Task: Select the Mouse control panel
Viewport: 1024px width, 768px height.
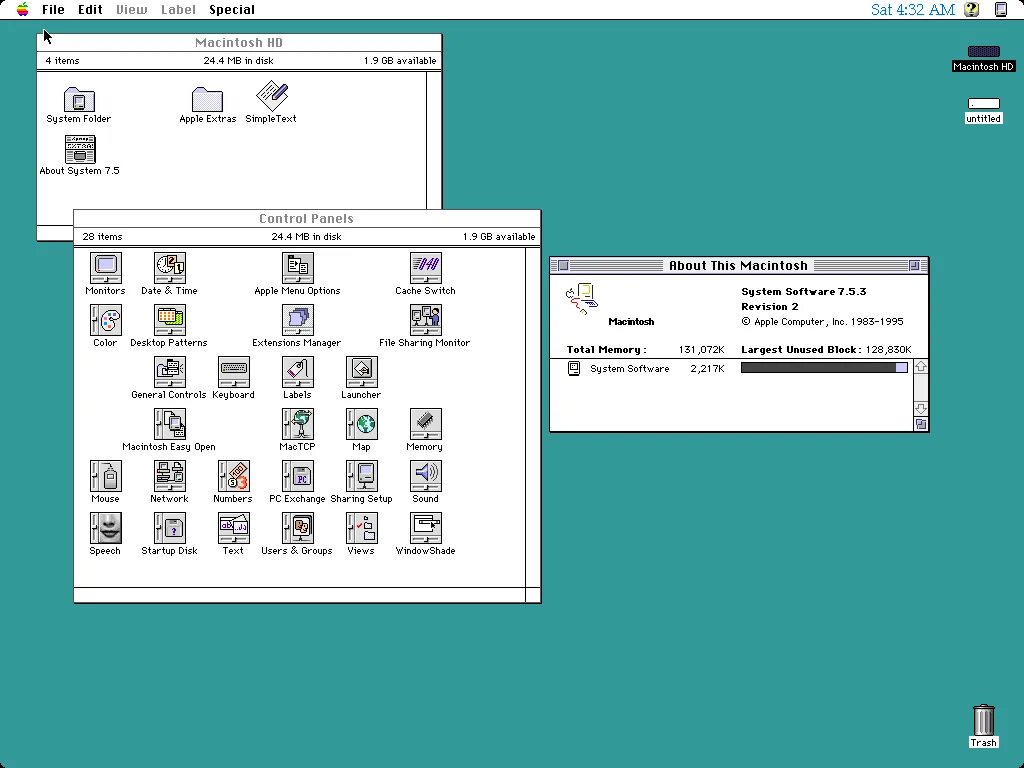Action: click(105, 476)
